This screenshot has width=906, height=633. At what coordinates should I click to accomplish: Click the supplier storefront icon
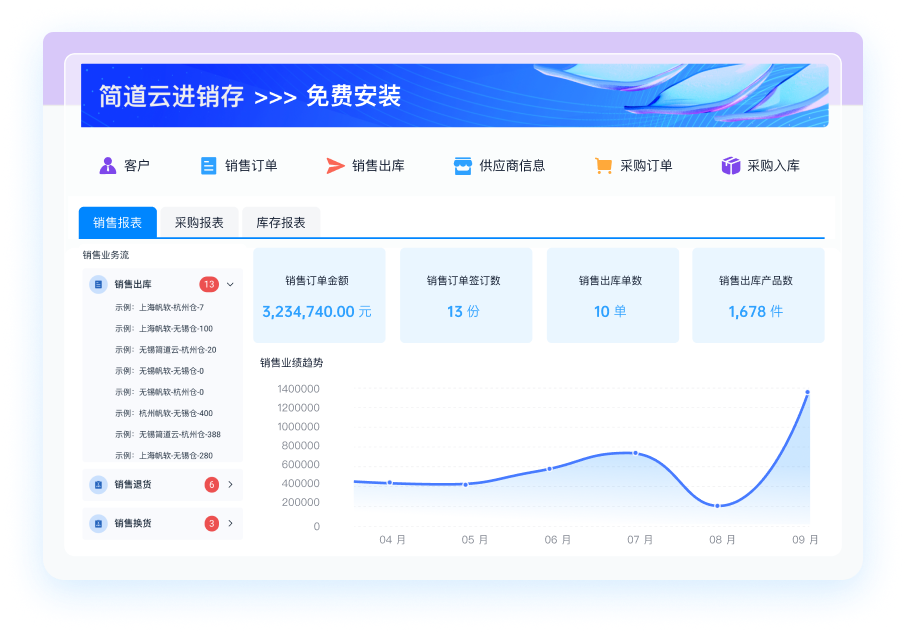tap(462, 166)
